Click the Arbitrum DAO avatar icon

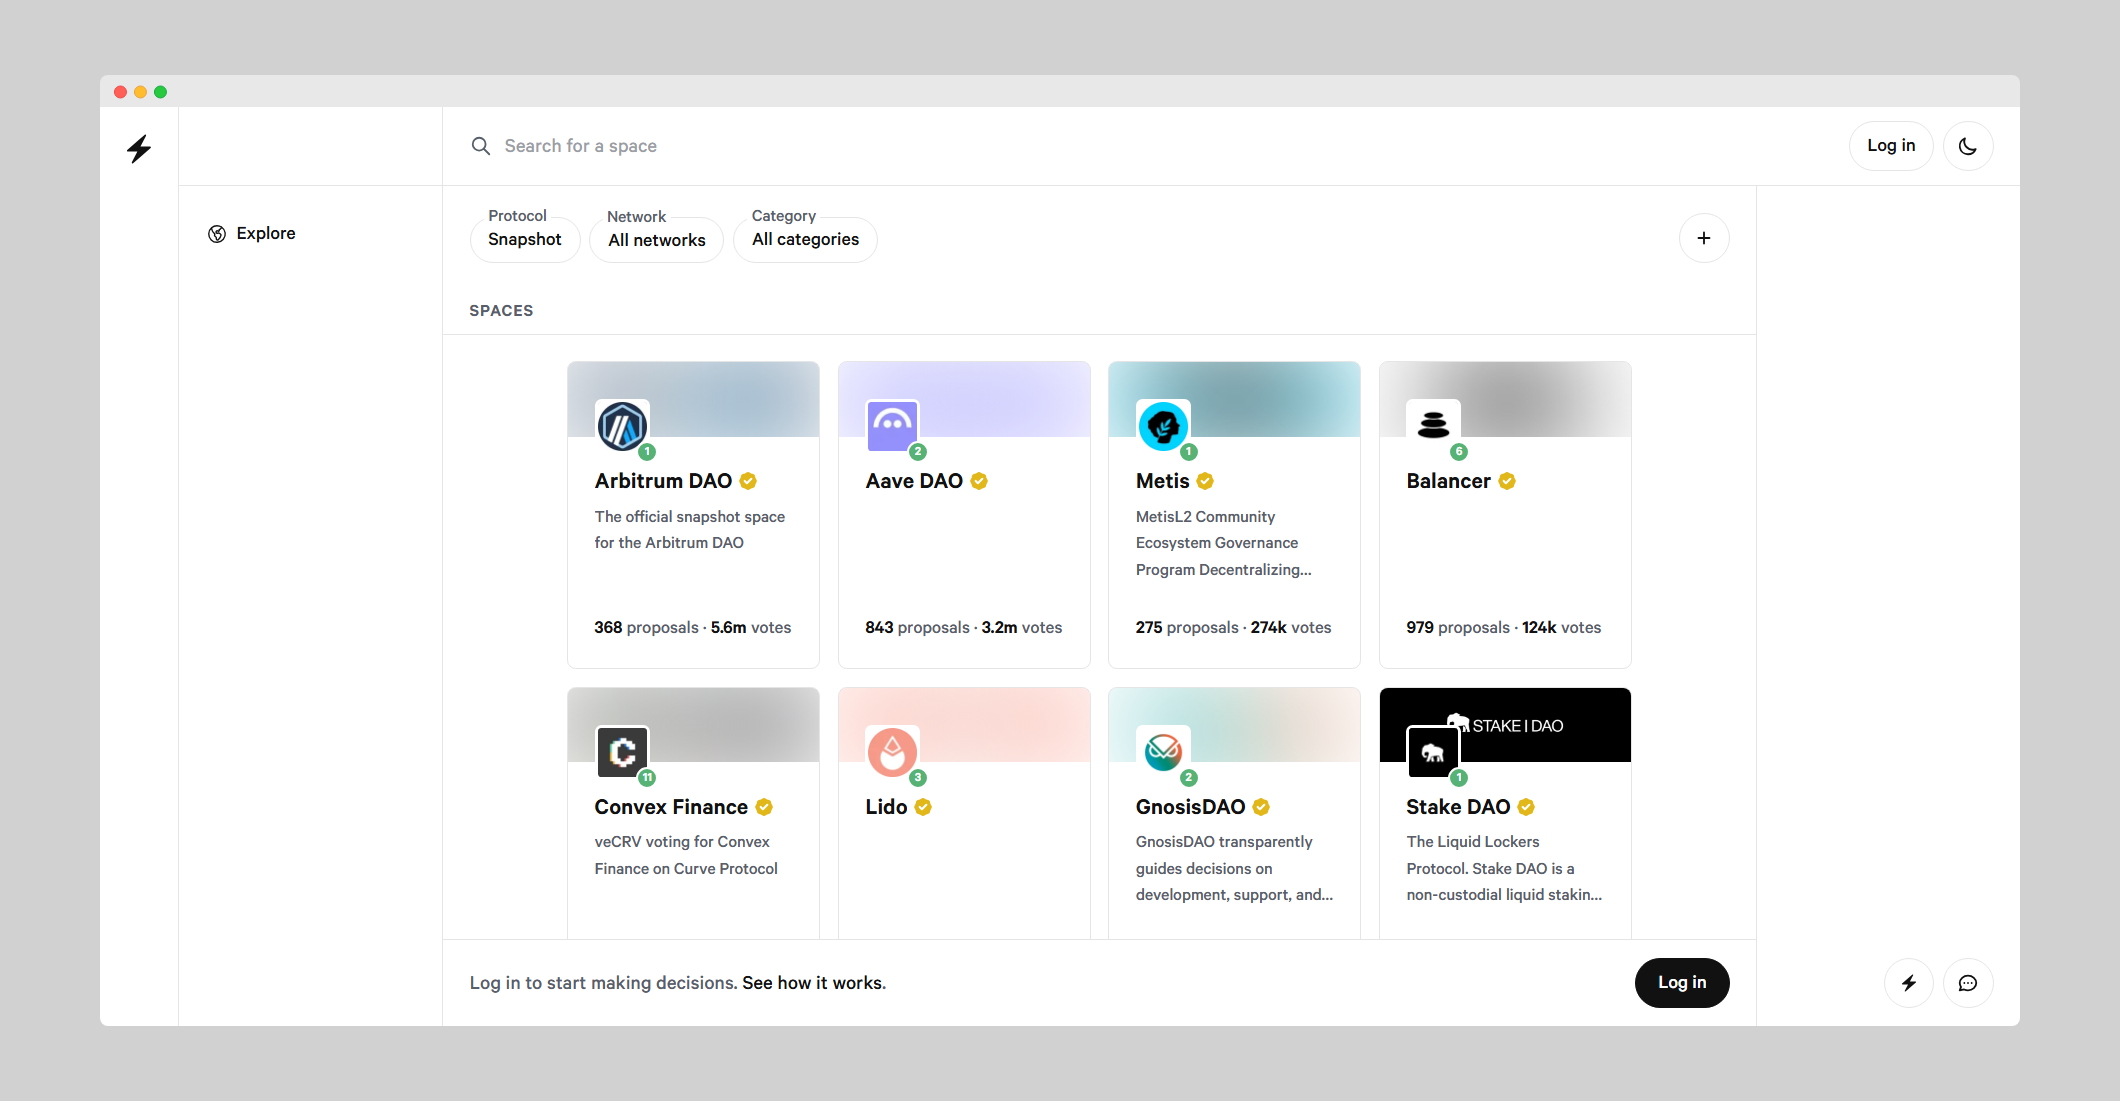(622, 427)
